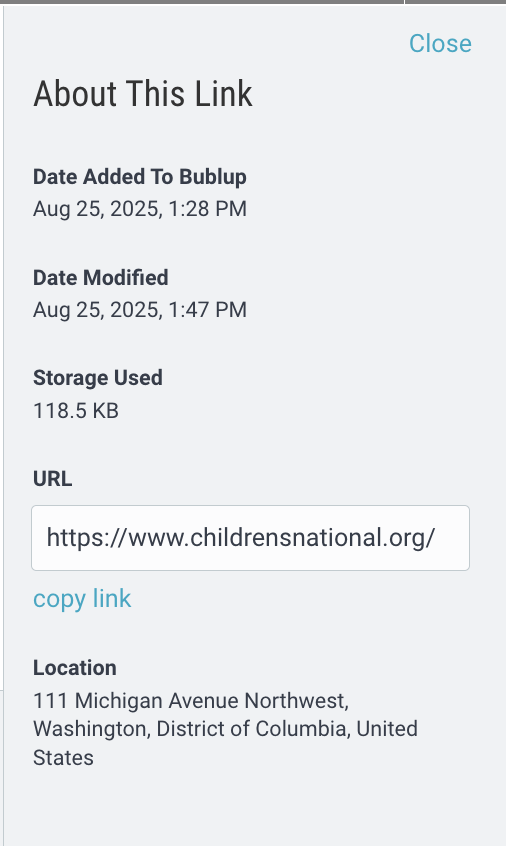Screen dimensions: 506x846
Task: Select the 1:47 PM modified timestamp
Action: 140,310
